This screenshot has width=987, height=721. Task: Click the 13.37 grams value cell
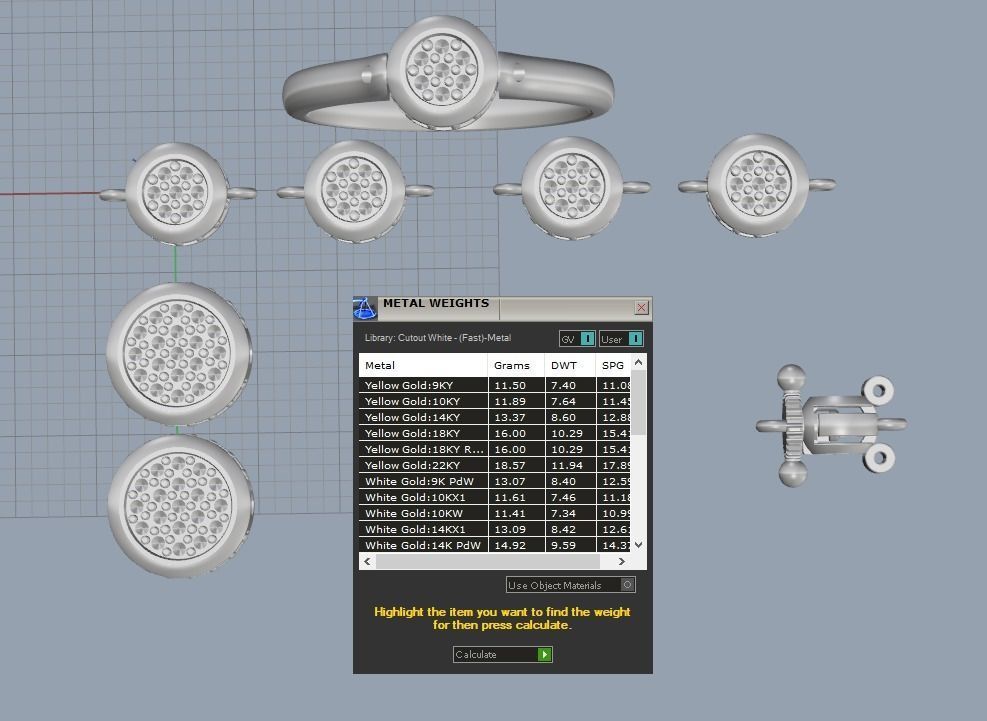[x=516, y=417]
